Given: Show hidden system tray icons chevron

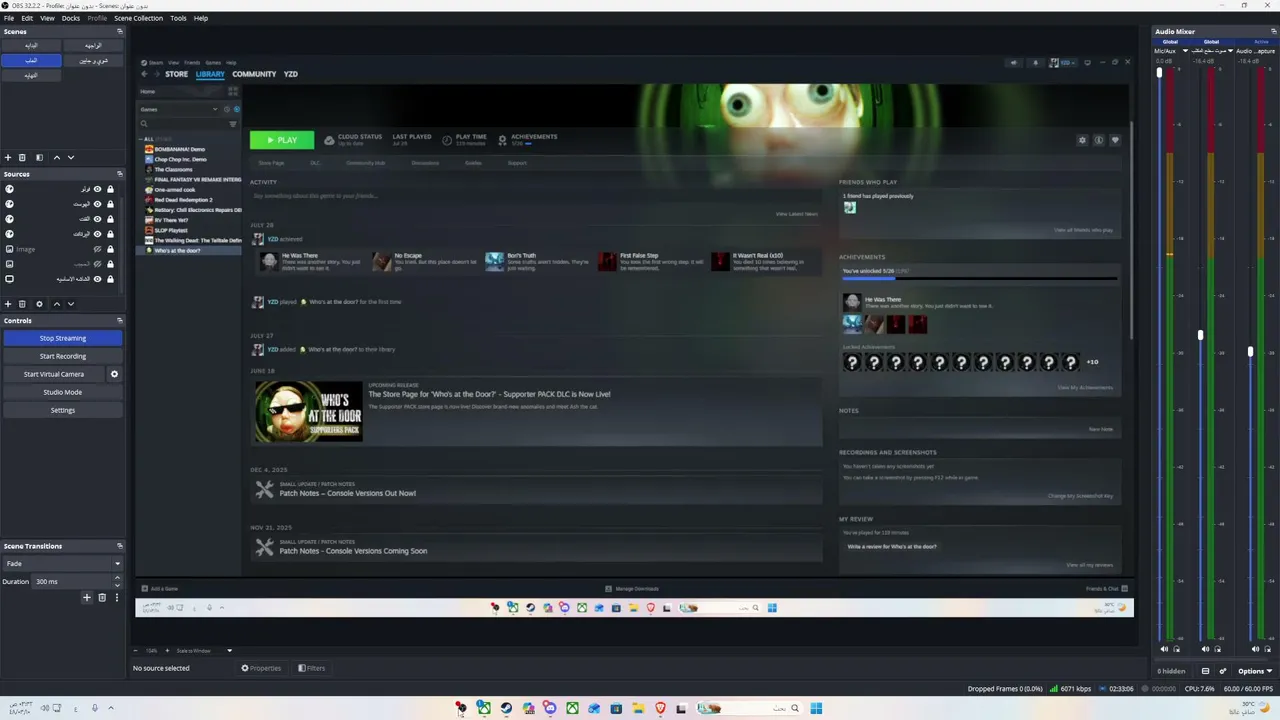Looking at the screenshot, I should [110, 708].
